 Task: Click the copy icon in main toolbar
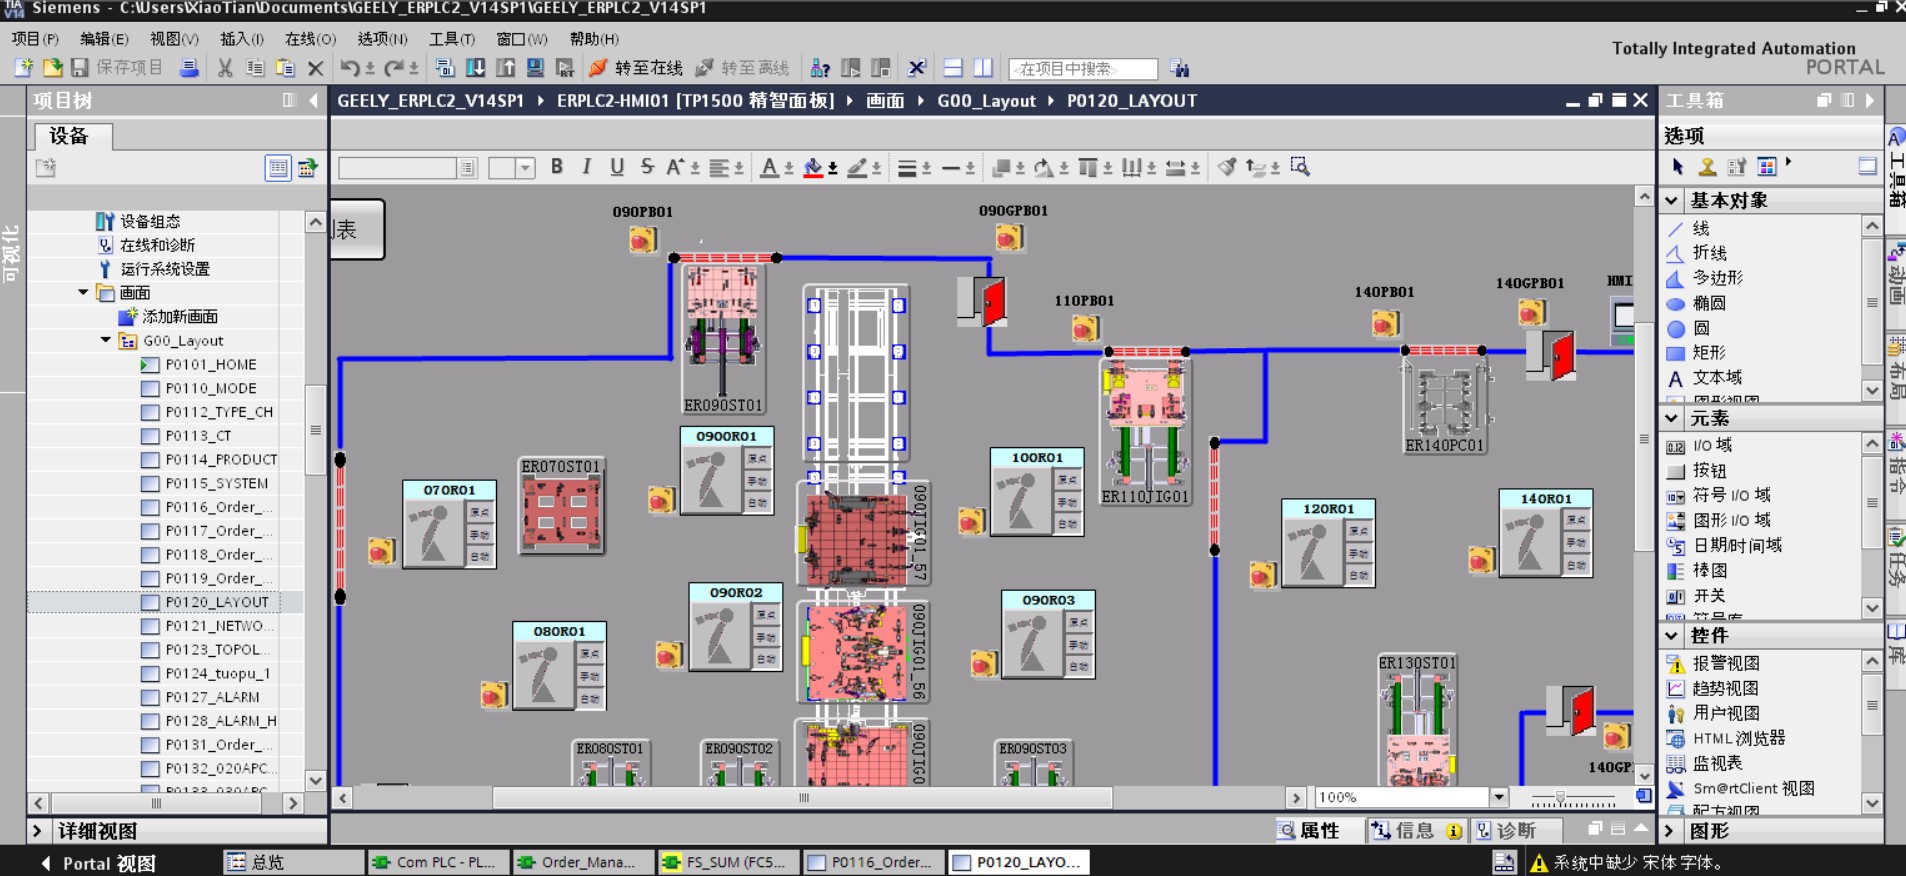[255, 68]
